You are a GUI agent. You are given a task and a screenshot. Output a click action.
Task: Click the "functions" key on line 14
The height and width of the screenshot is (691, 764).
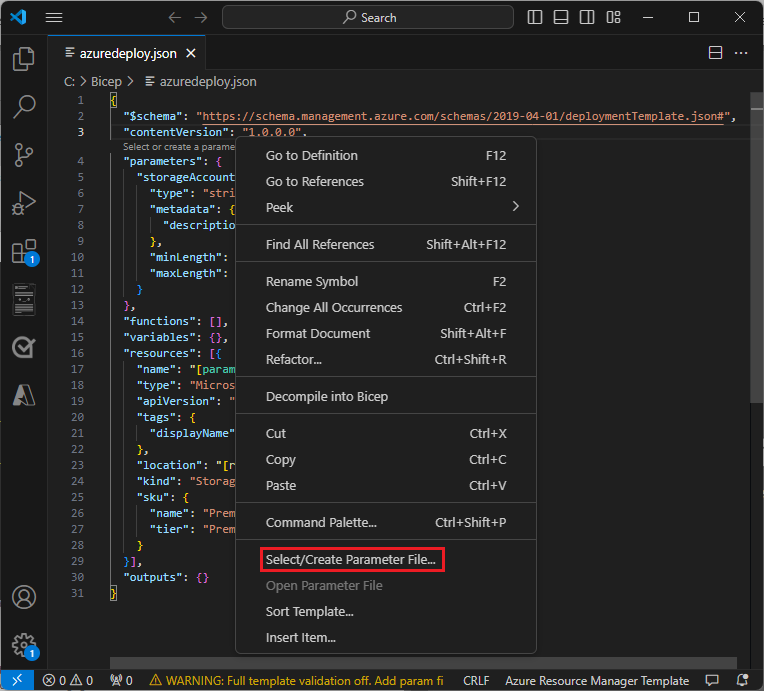159,321
